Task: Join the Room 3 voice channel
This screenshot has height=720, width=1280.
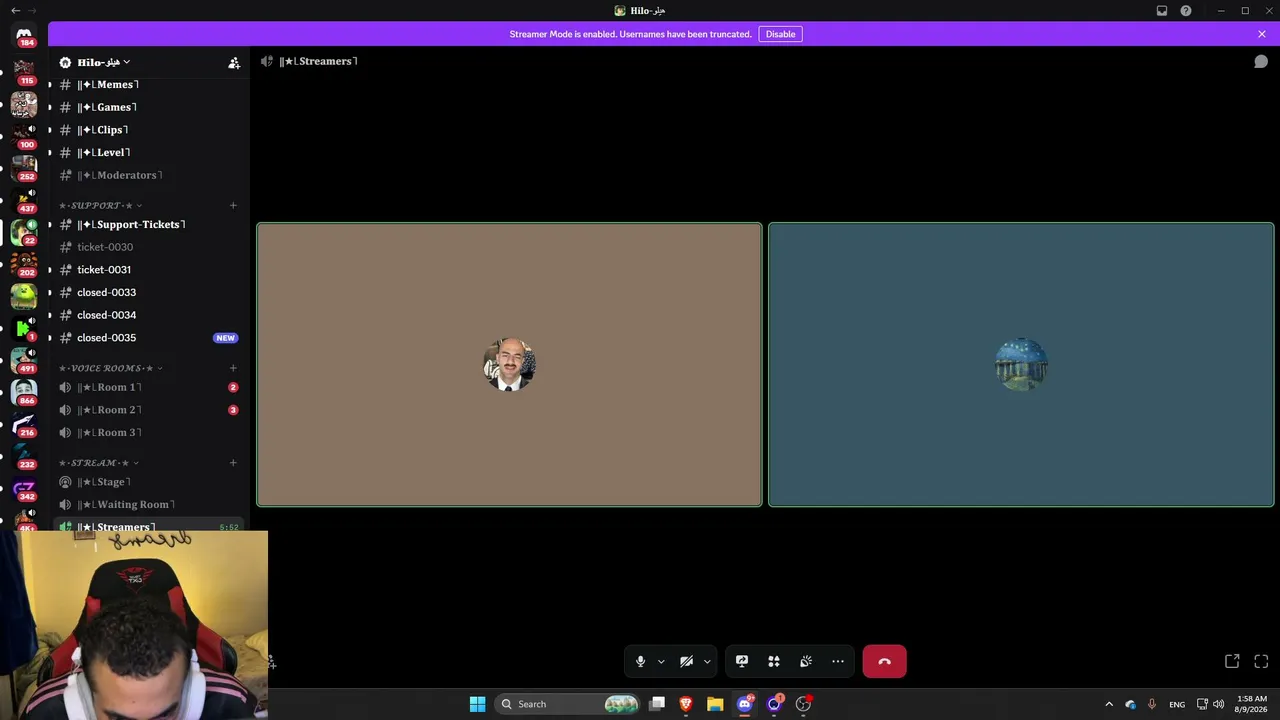Action: pyautogui.click(x=149, y=433)
